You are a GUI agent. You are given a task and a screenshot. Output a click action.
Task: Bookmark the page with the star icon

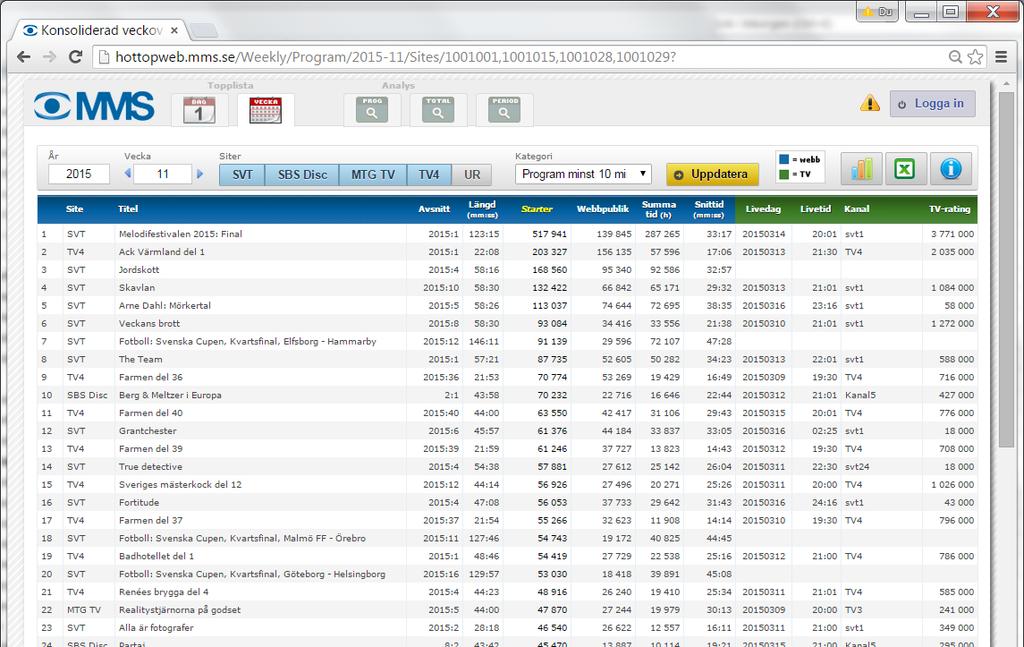[x=975, y=57]
